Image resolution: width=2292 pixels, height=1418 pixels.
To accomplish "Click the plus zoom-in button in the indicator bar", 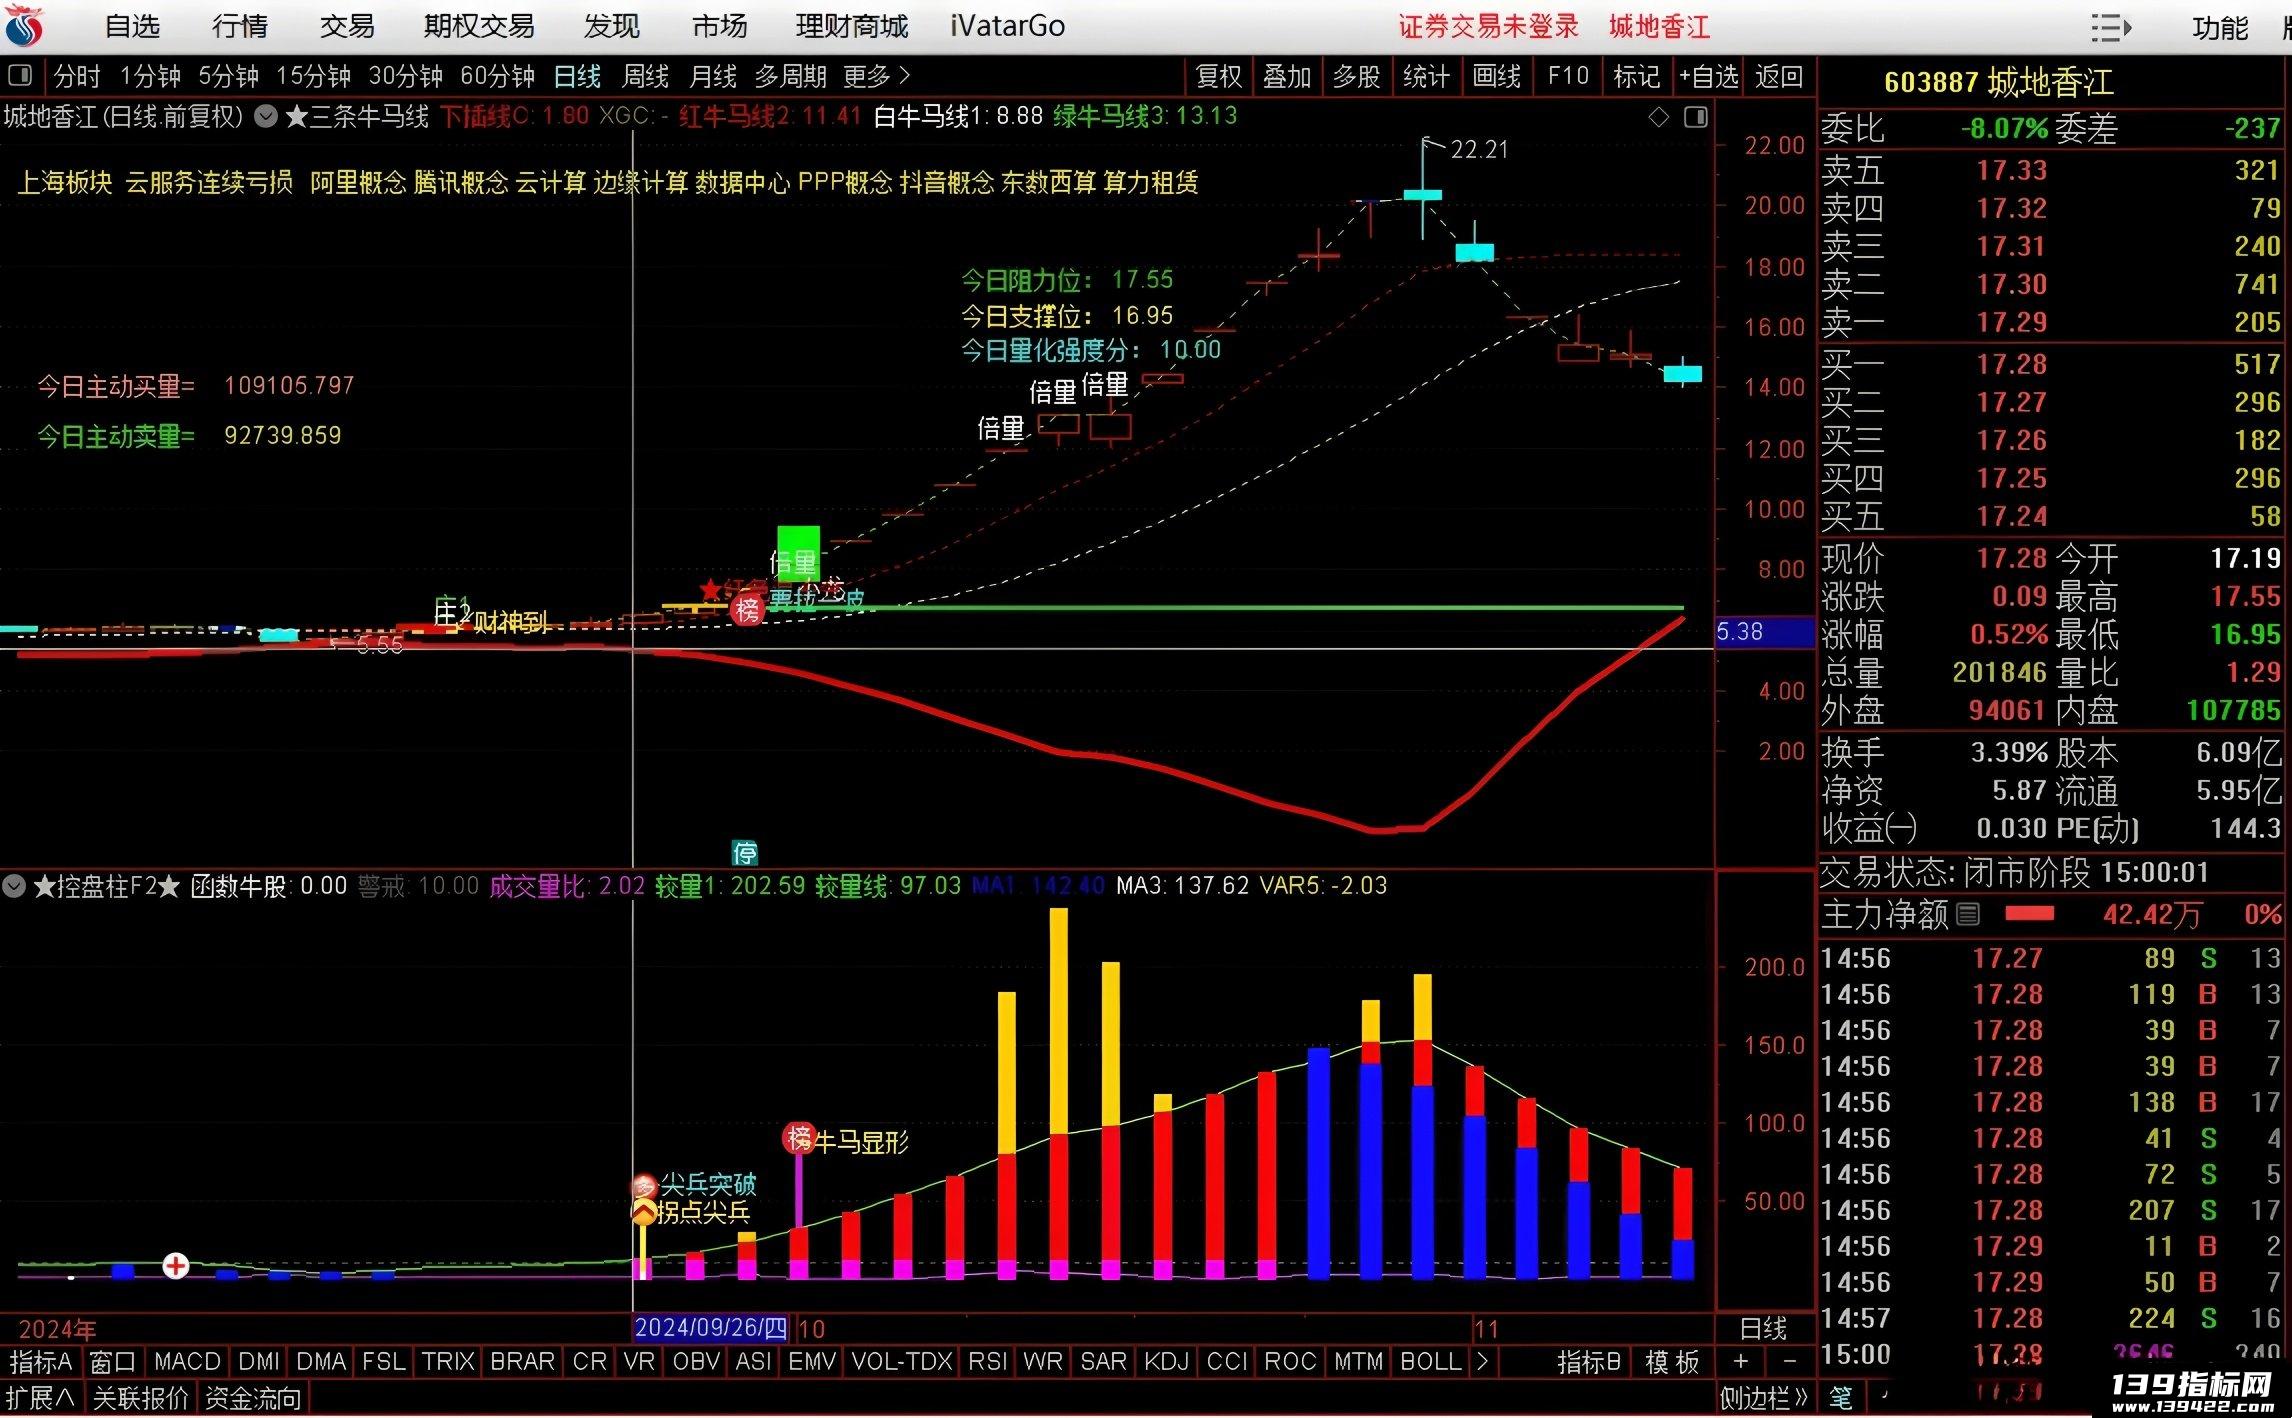I will coord(1741,1361).
